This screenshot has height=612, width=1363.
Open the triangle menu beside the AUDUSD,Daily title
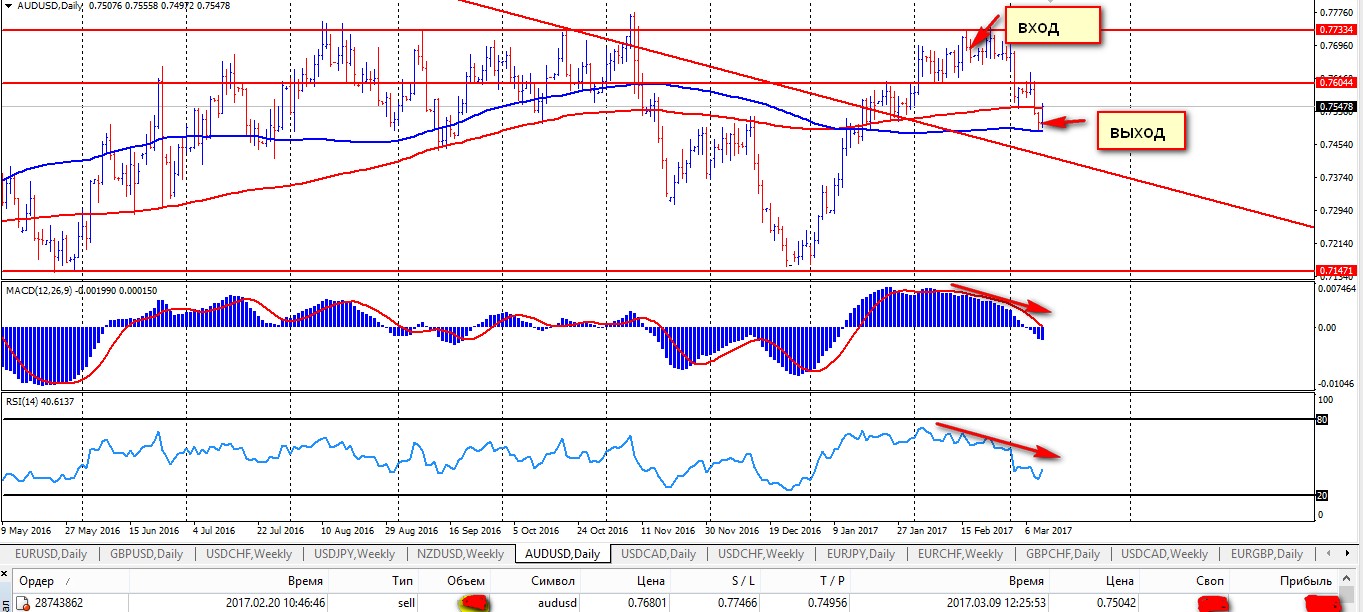[x=9, y=6]
